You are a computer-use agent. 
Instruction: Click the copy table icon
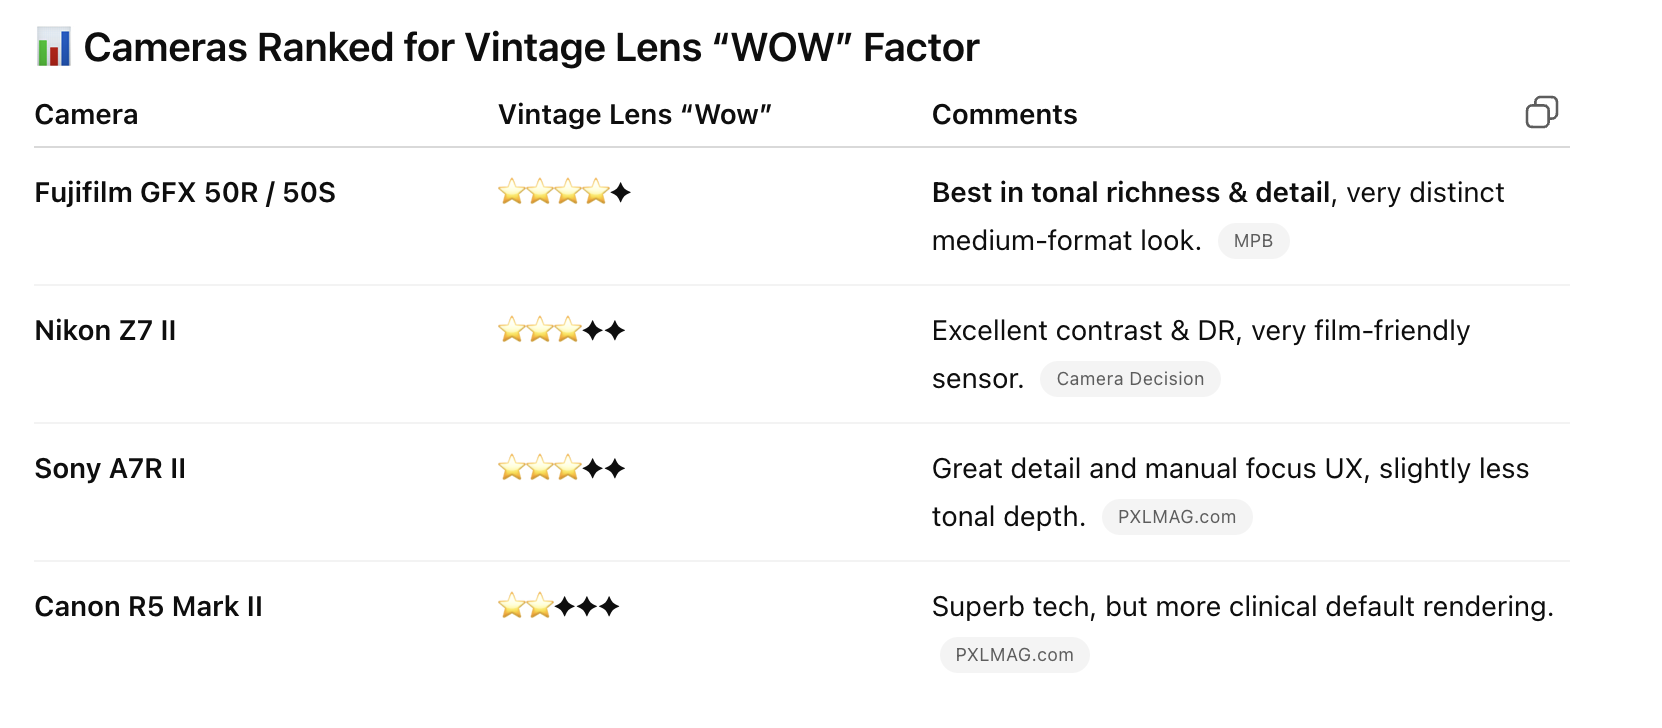1541,112
